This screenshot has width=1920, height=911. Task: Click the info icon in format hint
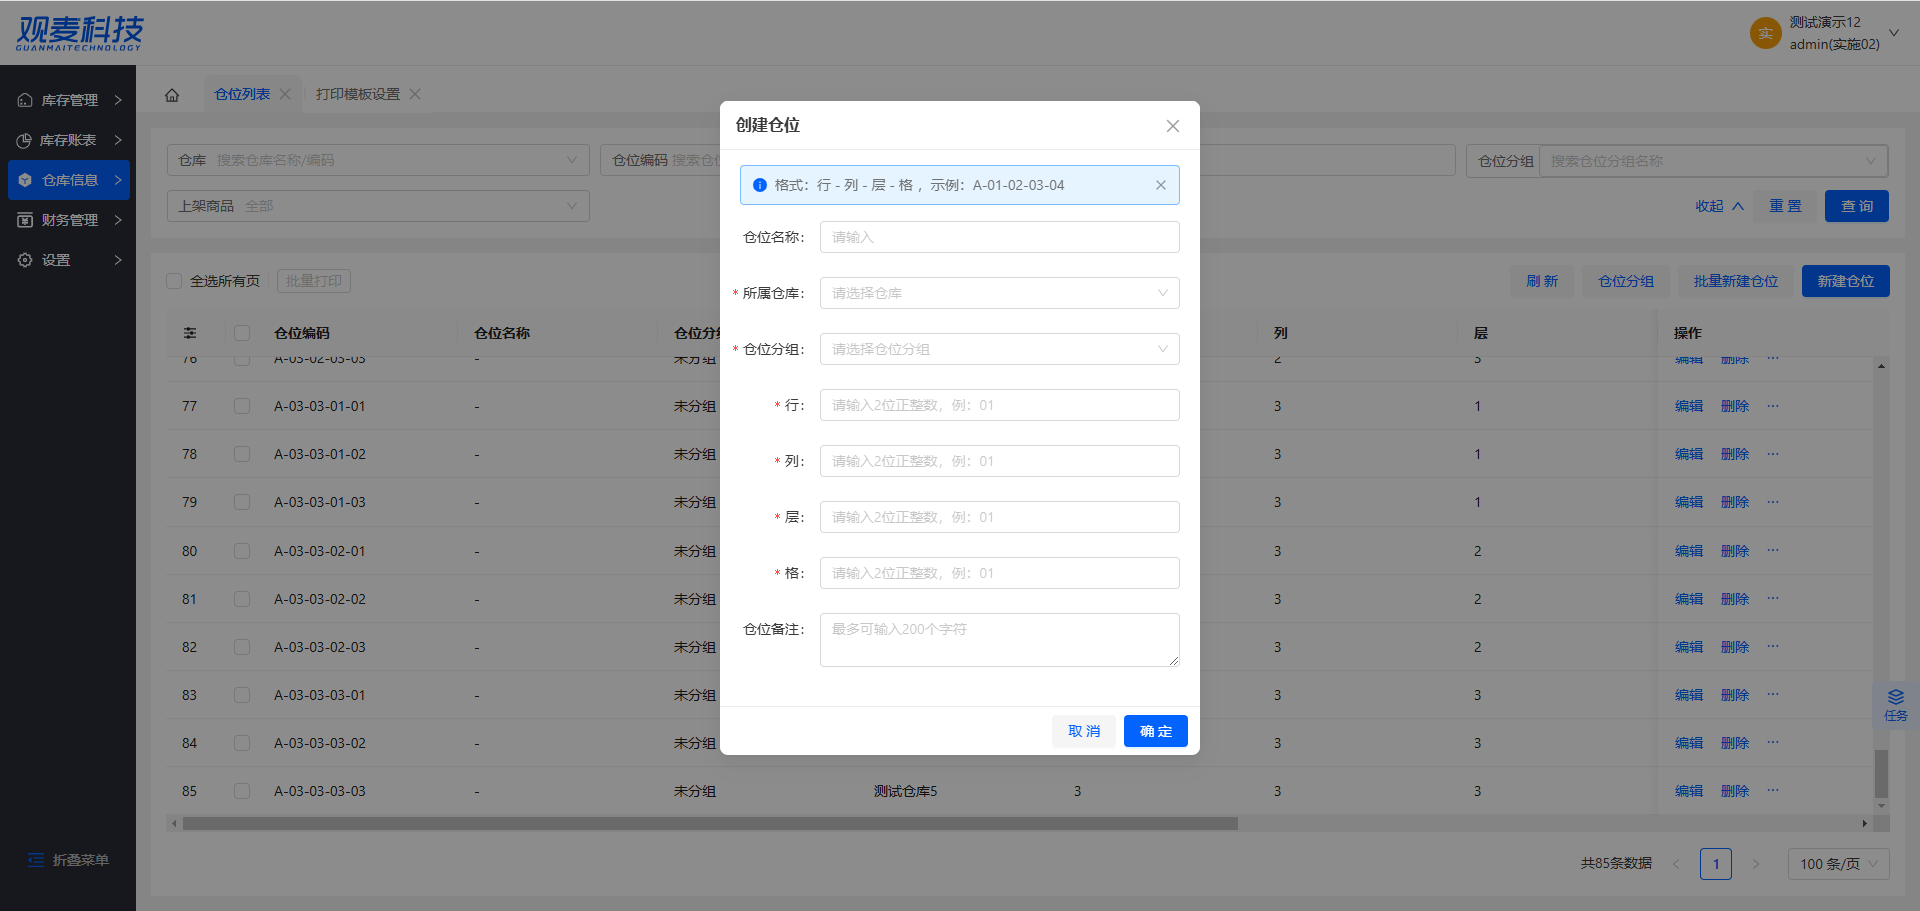click(759, 185)
